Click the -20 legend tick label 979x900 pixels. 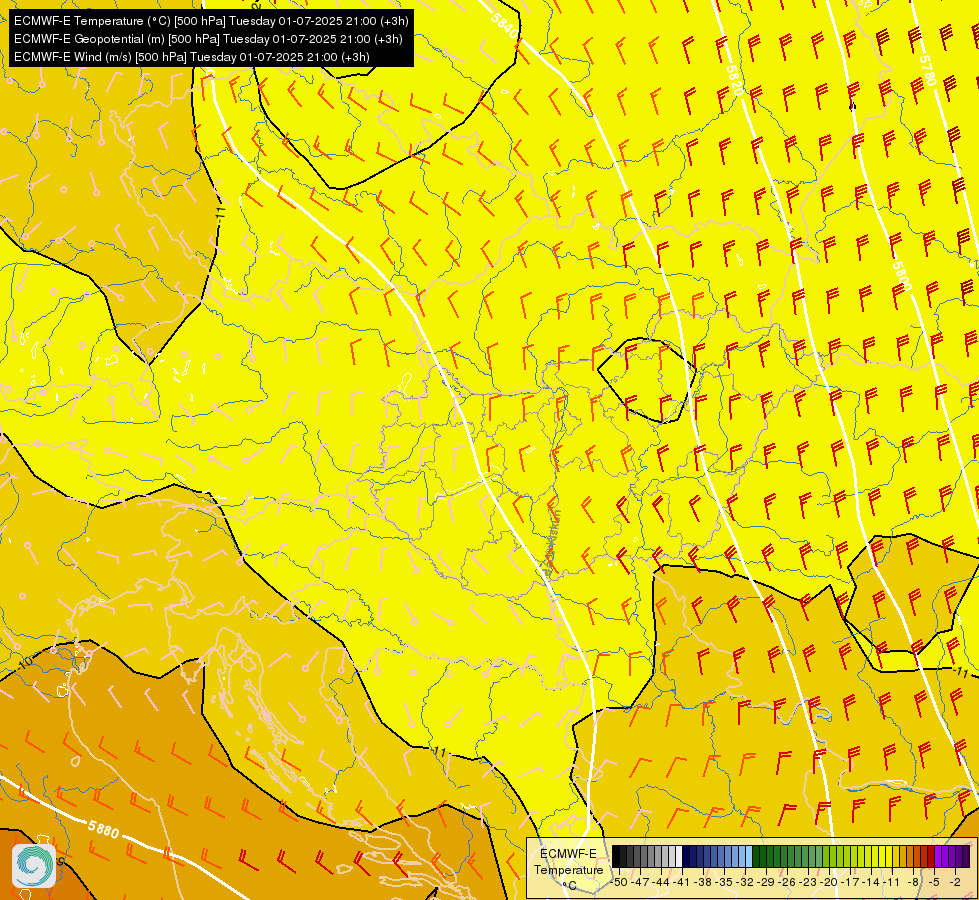tap(829, 882)
